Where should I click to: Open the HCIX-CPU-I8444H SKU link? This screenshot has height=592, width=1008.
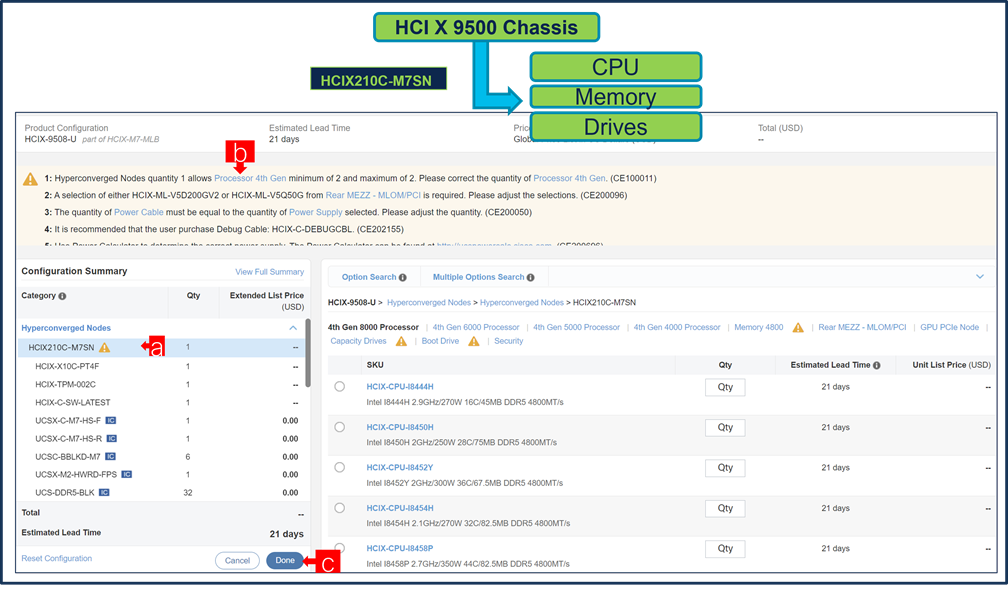tap(400, 387)
